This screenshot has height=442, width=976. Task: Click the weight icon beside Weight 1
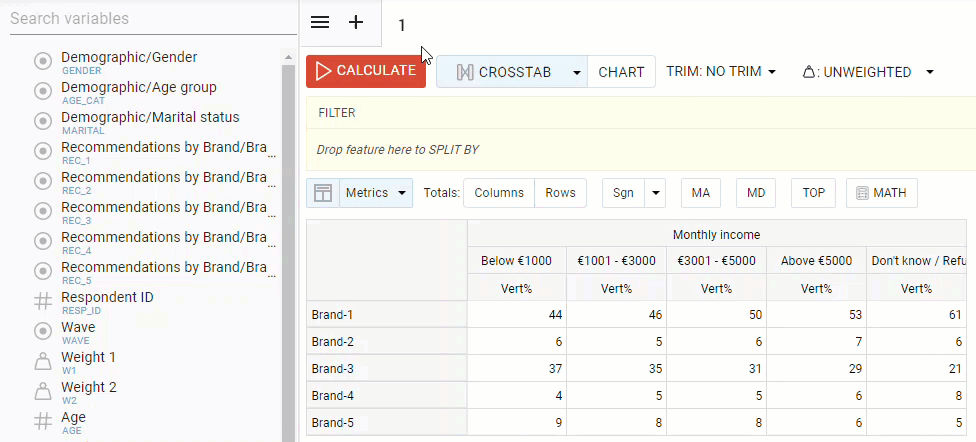pyautogui.click(x=43, y=361)
